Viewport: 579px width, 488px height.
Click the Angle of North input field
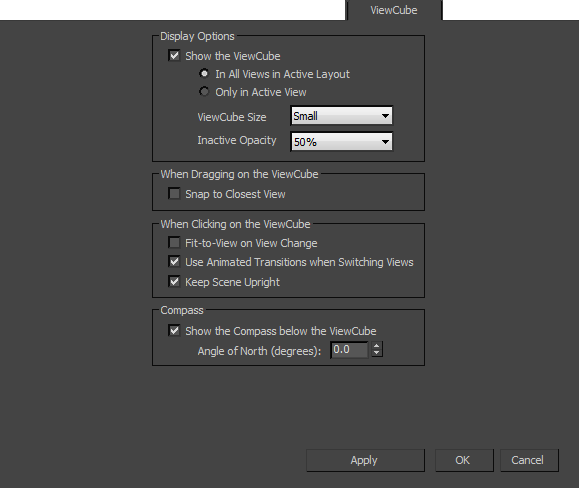(x=349, y=350)
